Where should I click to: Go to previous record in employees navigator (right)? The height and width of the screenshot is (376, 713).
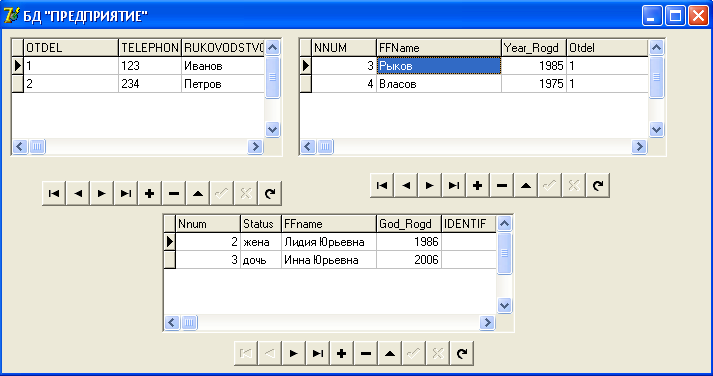[406, 185]
